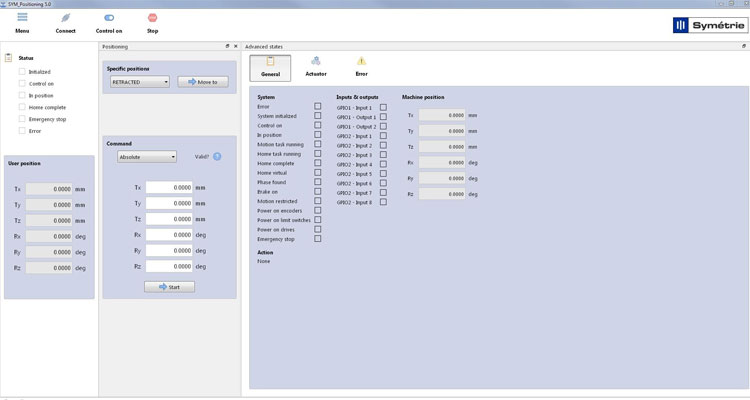Check the Initialized status checkbox
The width and height of the screenshot is (750, 400).
point(22,72)
